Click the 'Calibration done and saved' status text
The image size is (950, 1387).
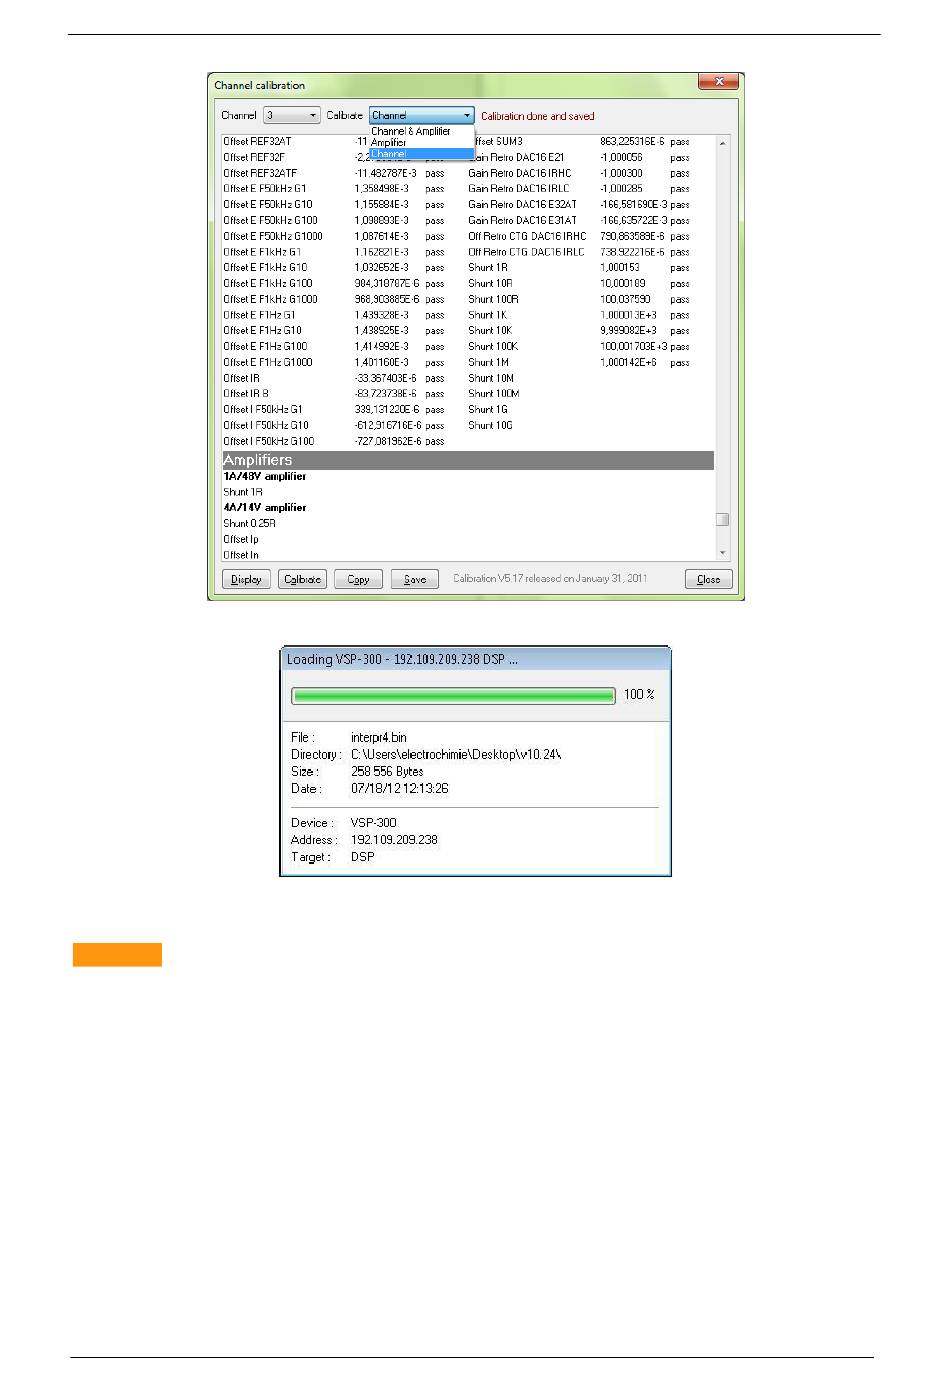pos(538,117)
